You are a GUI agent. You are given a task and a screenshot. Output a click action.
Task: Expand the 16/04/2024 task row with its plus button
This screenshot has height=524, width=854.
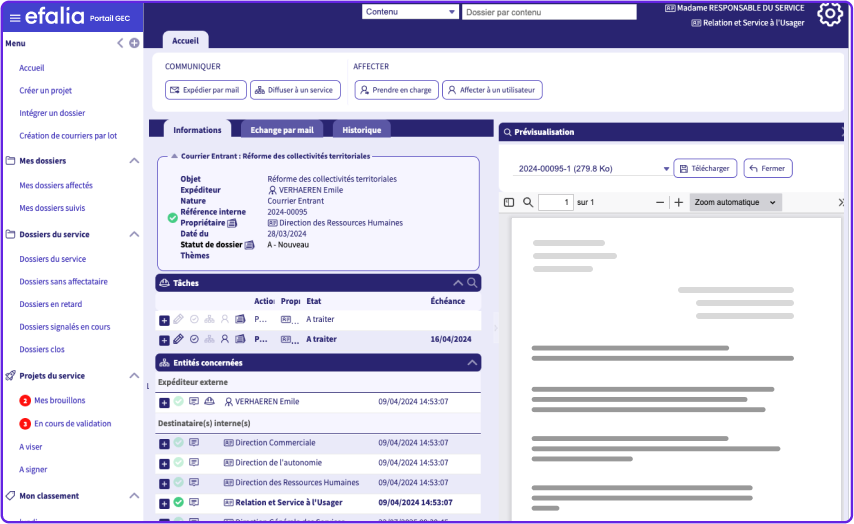[164, 340]
